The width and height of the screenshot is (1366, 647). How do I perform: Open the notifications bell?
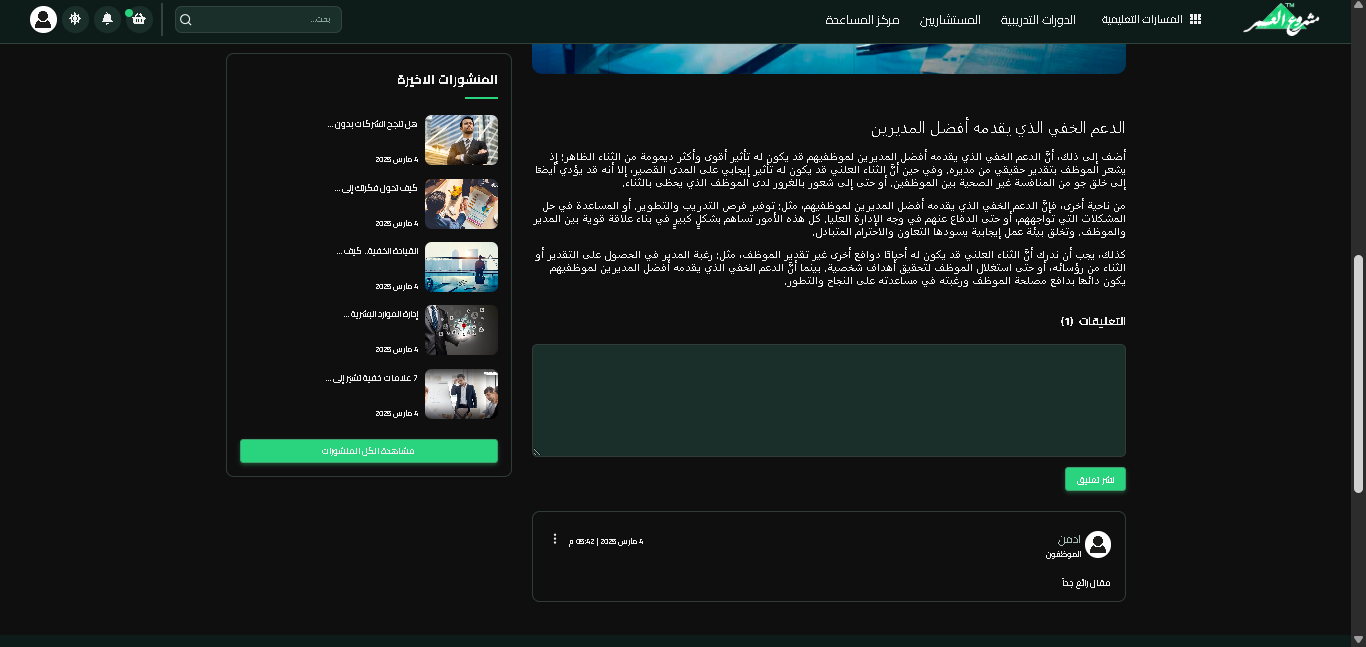pos(107,19)
